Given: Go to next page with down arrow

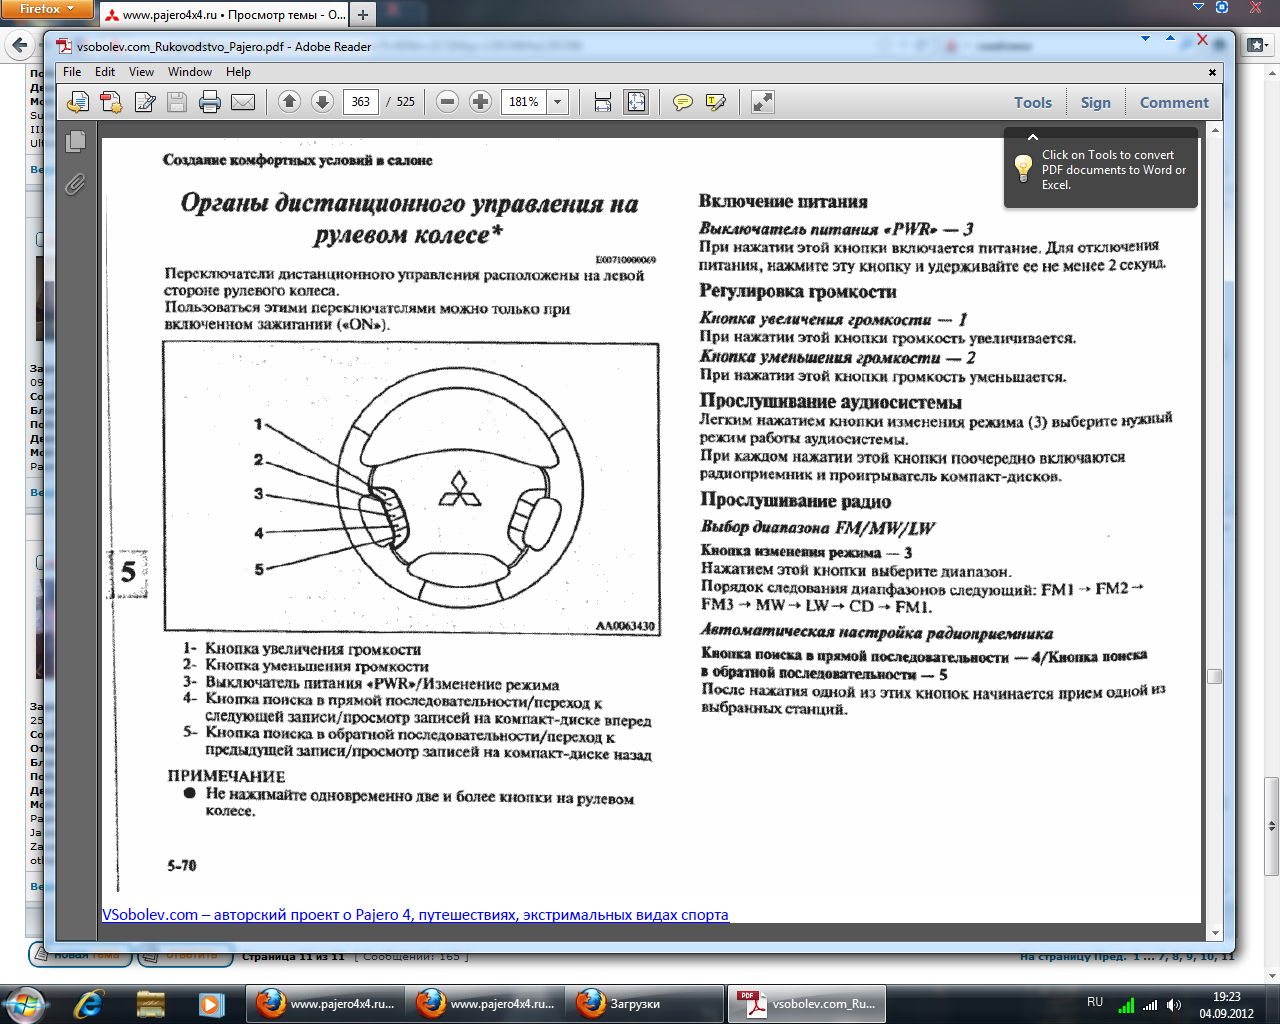Looking at the screenshot, I should [x=322, y=102].
